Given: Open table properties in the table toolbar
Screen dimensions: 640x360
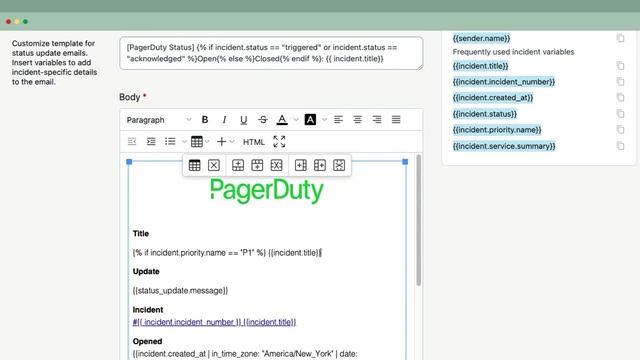Looking at the screenshot, I should pyautogui.click(x=195, y=165).
